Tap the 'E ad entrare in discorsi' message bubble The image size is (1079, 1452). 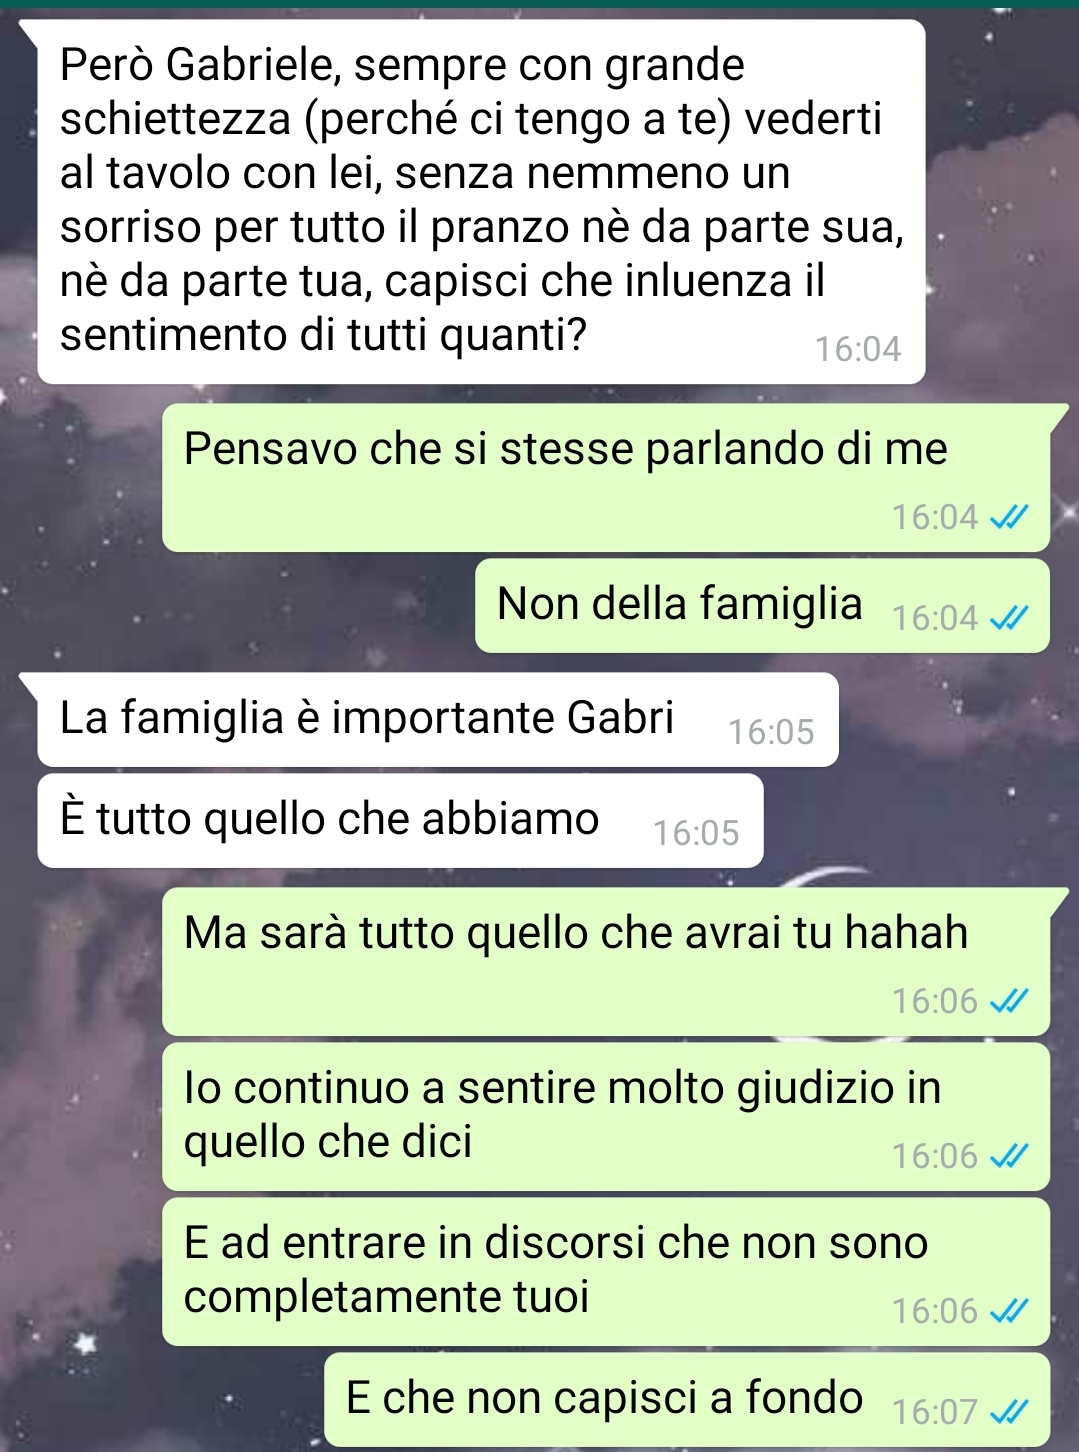[x=606, y=1272]
